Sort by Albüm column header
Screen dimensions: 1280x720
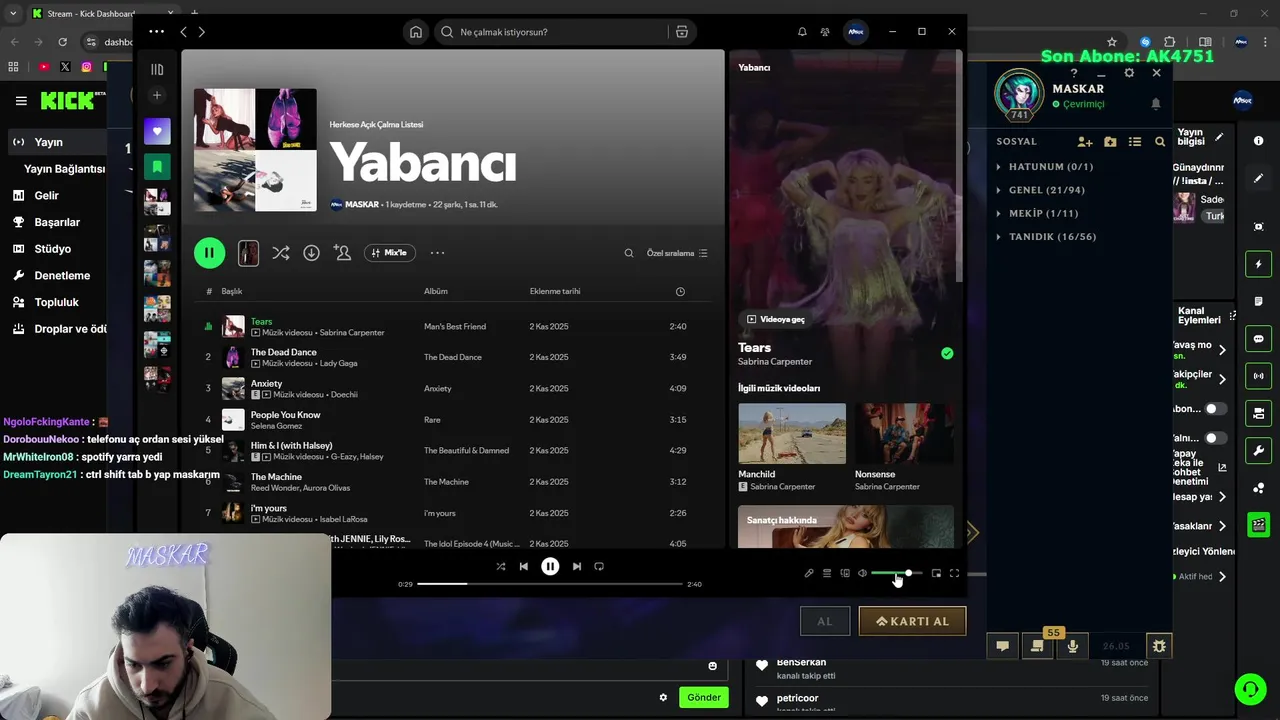(436, 291)
